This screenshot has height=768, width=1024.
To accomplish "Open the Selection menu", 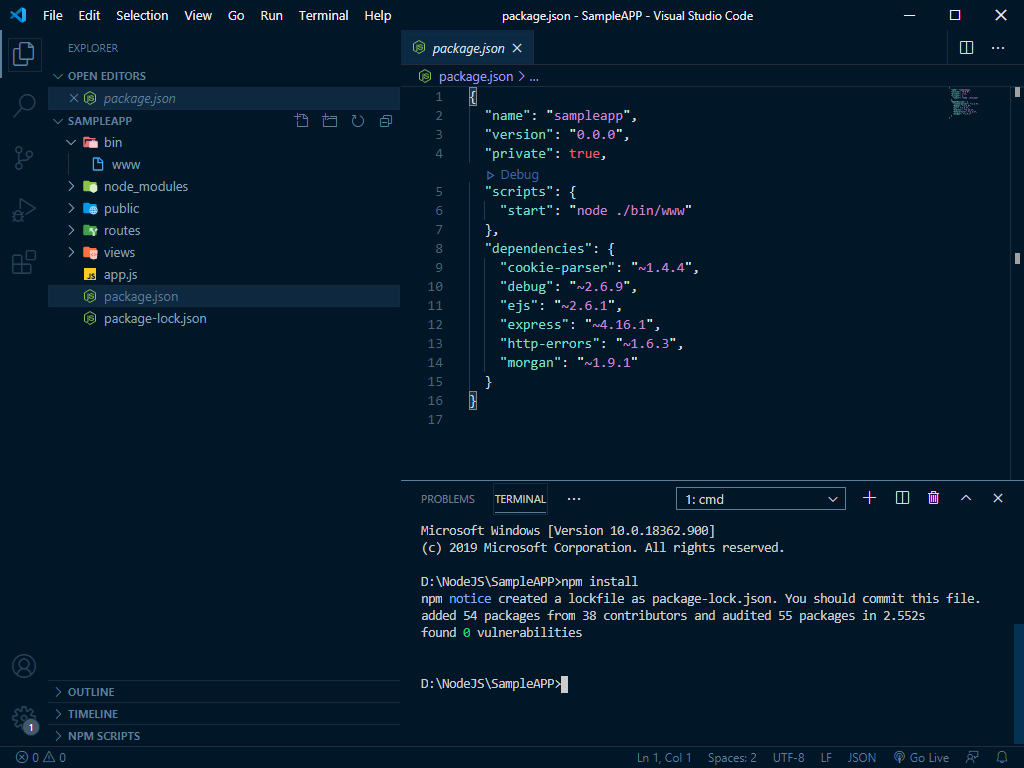I will 142,15.
